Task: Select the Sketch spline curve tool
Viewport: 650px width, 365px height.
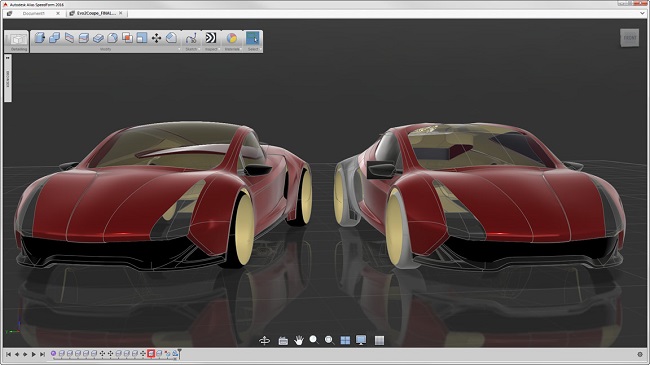Action: 191,38
